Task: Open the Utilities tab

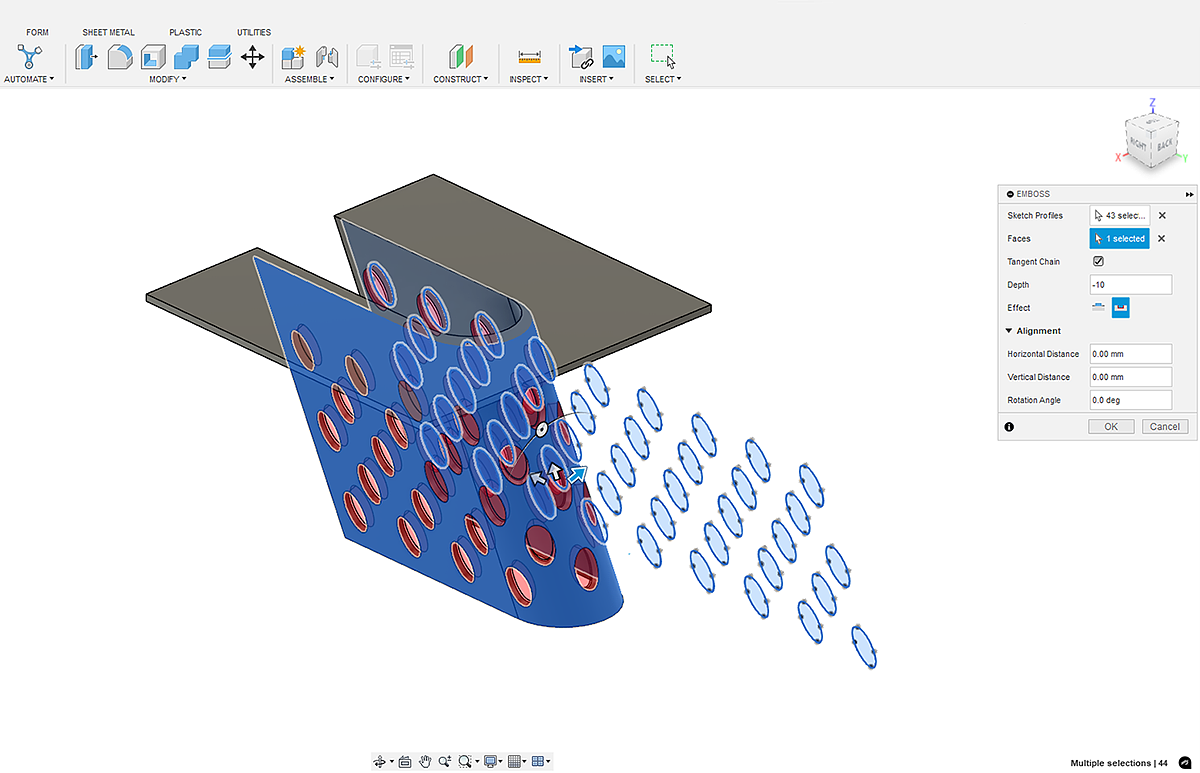Action: coord(254,32)
